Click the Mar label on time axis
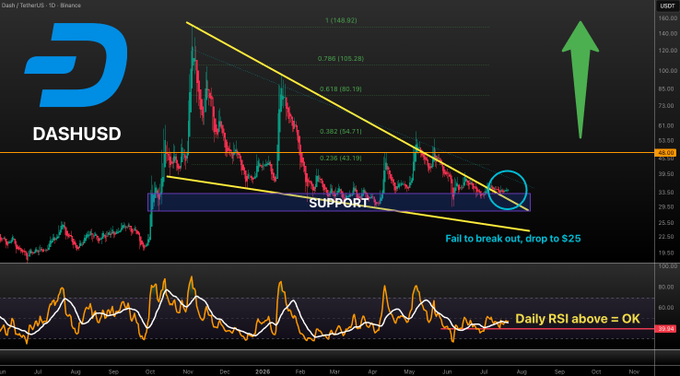Screen dimensions: 680x376 334,372
